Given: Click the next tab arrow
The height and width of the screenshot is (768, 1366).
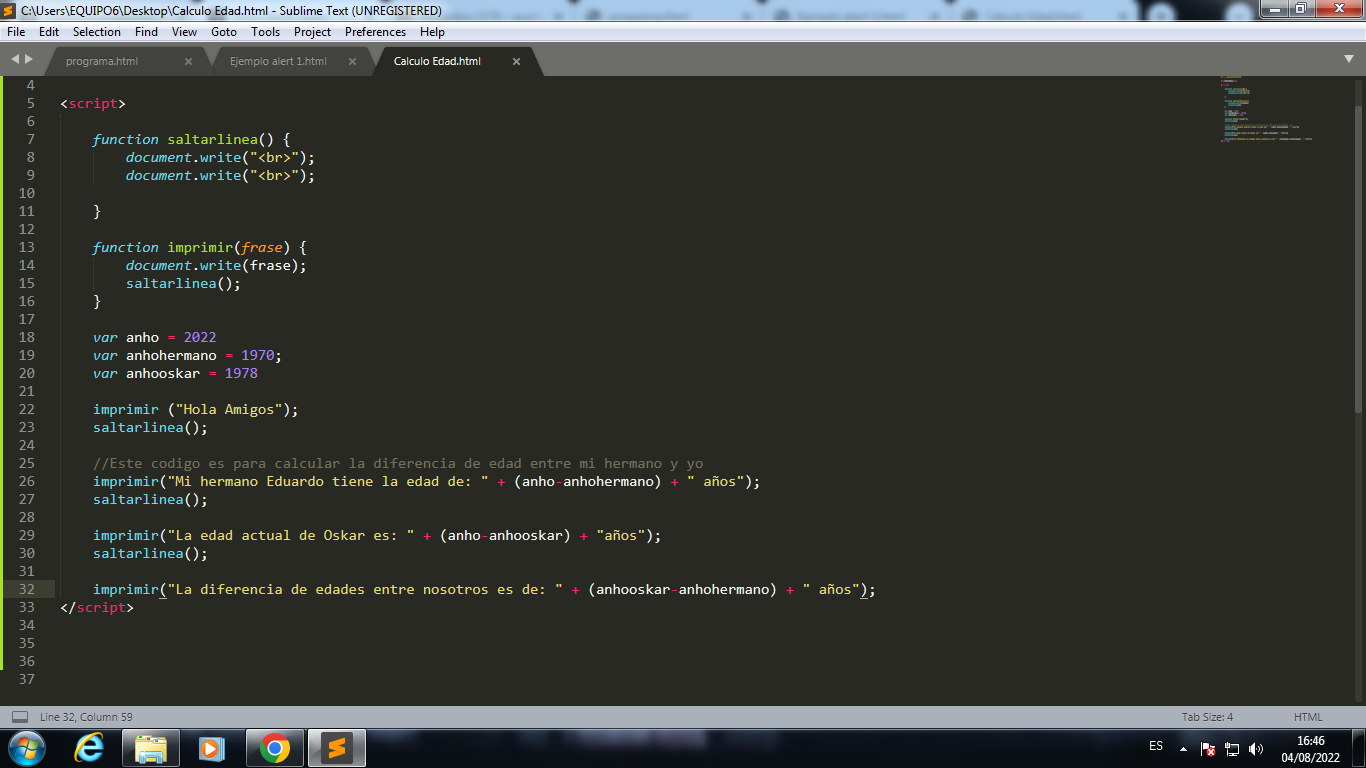Looking at the screenshot, I should coord(28,60).
